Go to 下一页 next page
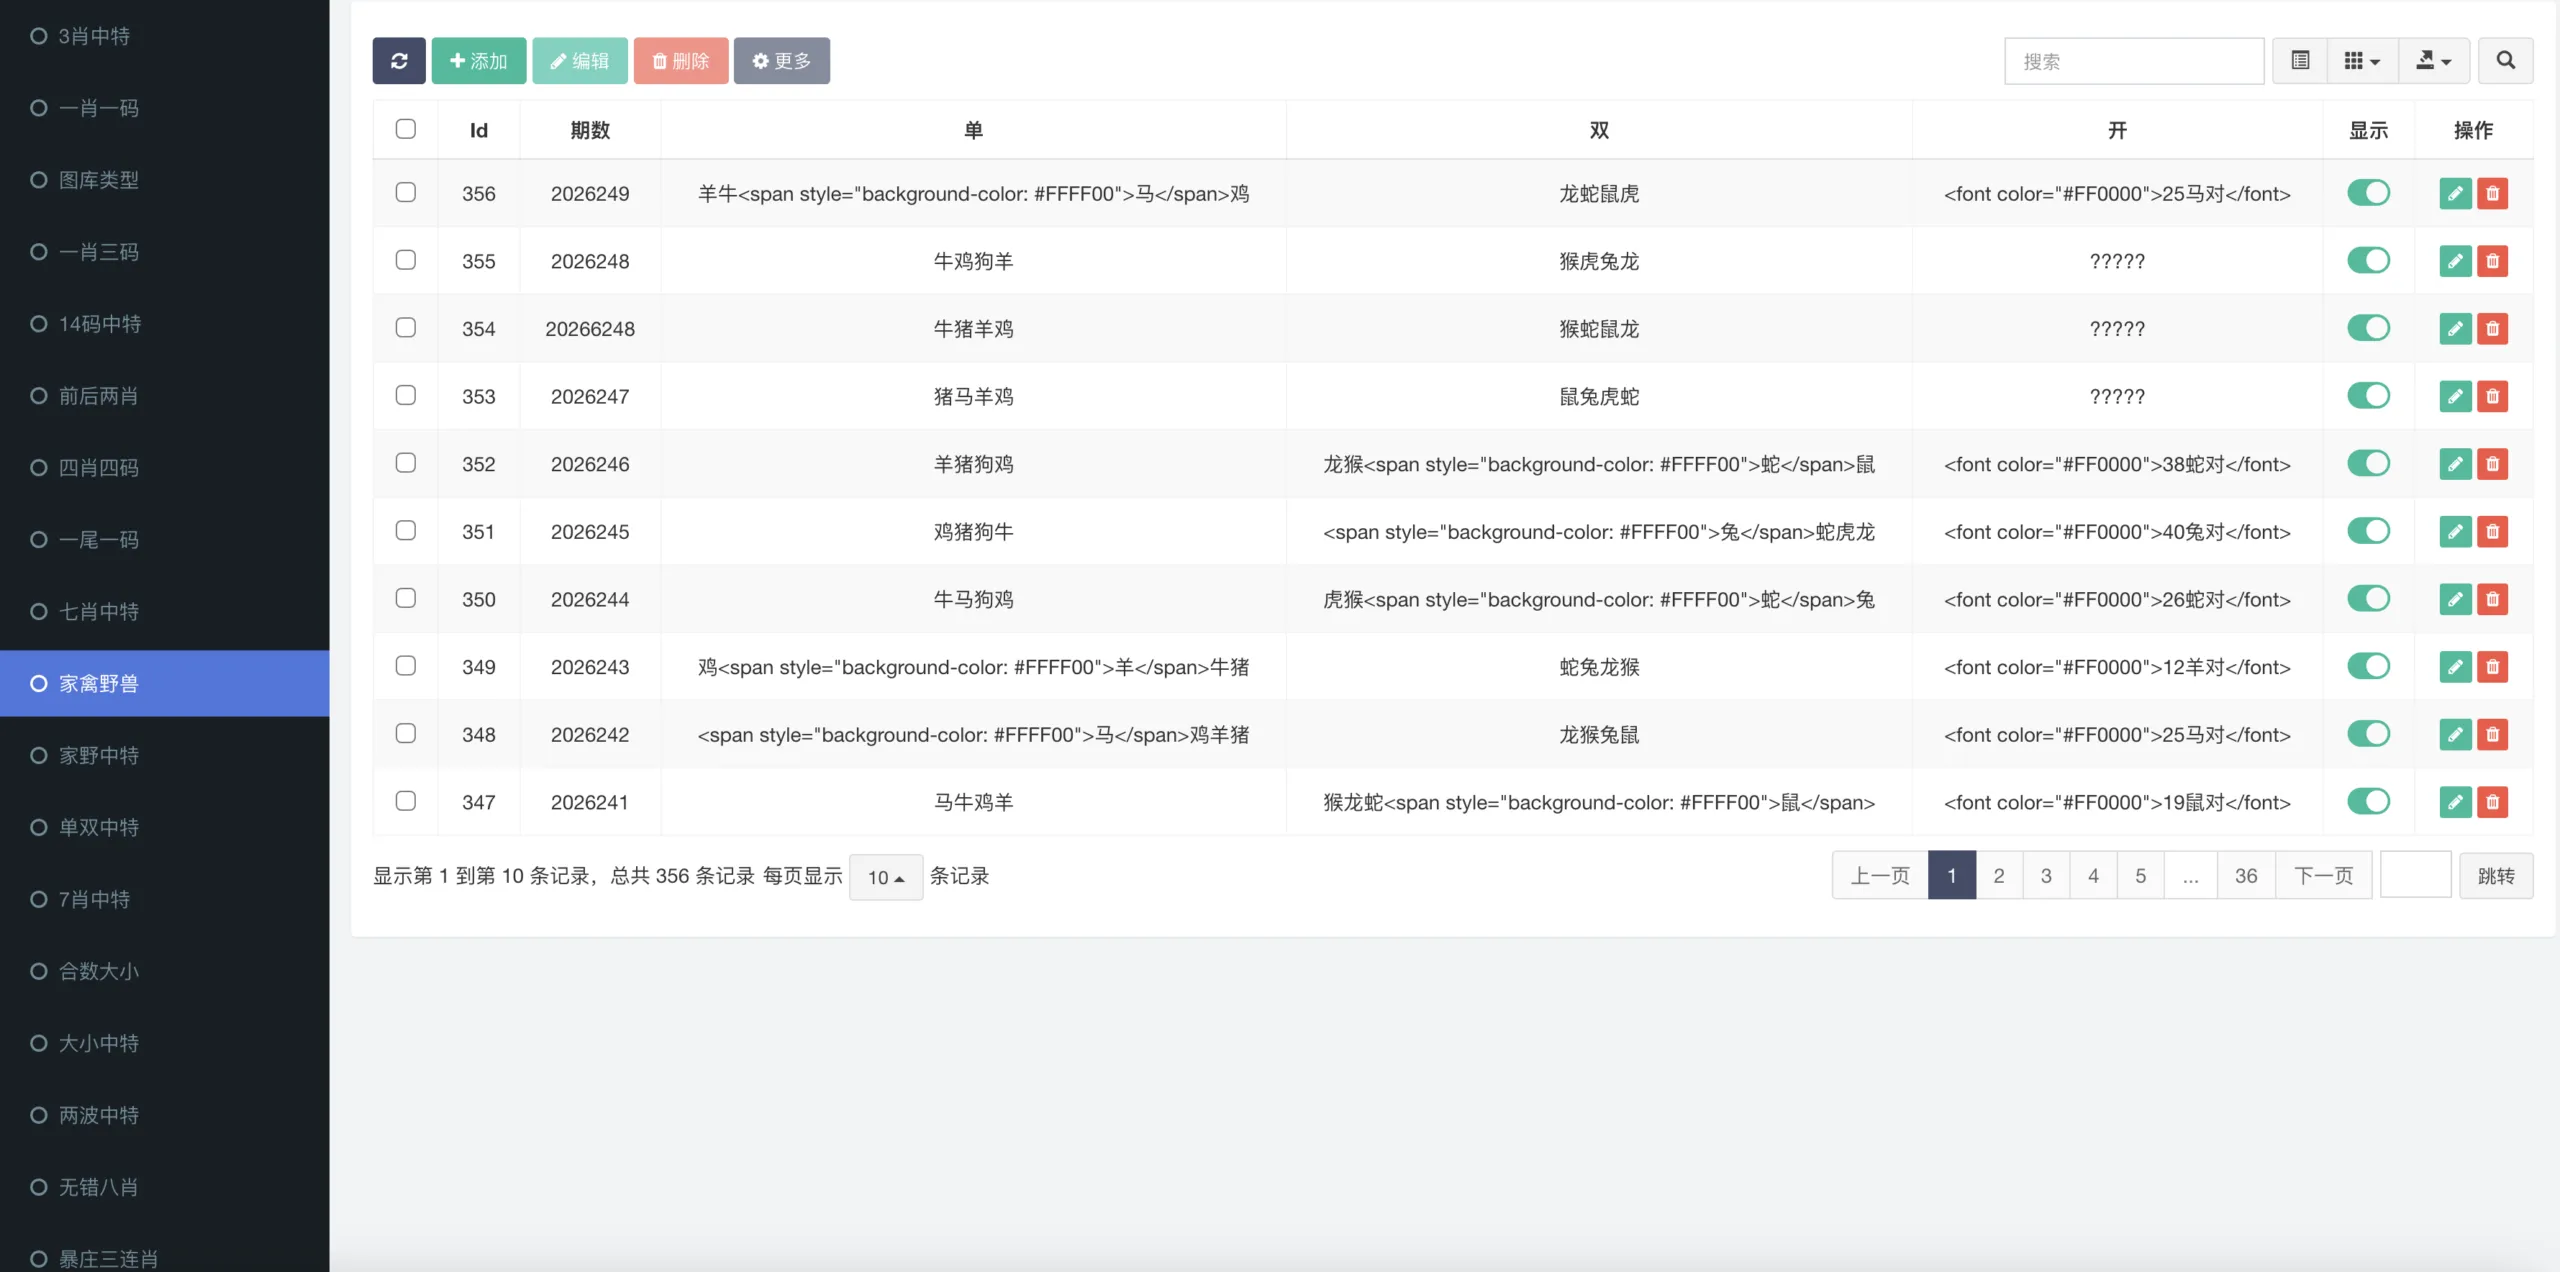The height and width of the screenshot is (1272, 2560). pyautogui.click(x=2323, y=876)
